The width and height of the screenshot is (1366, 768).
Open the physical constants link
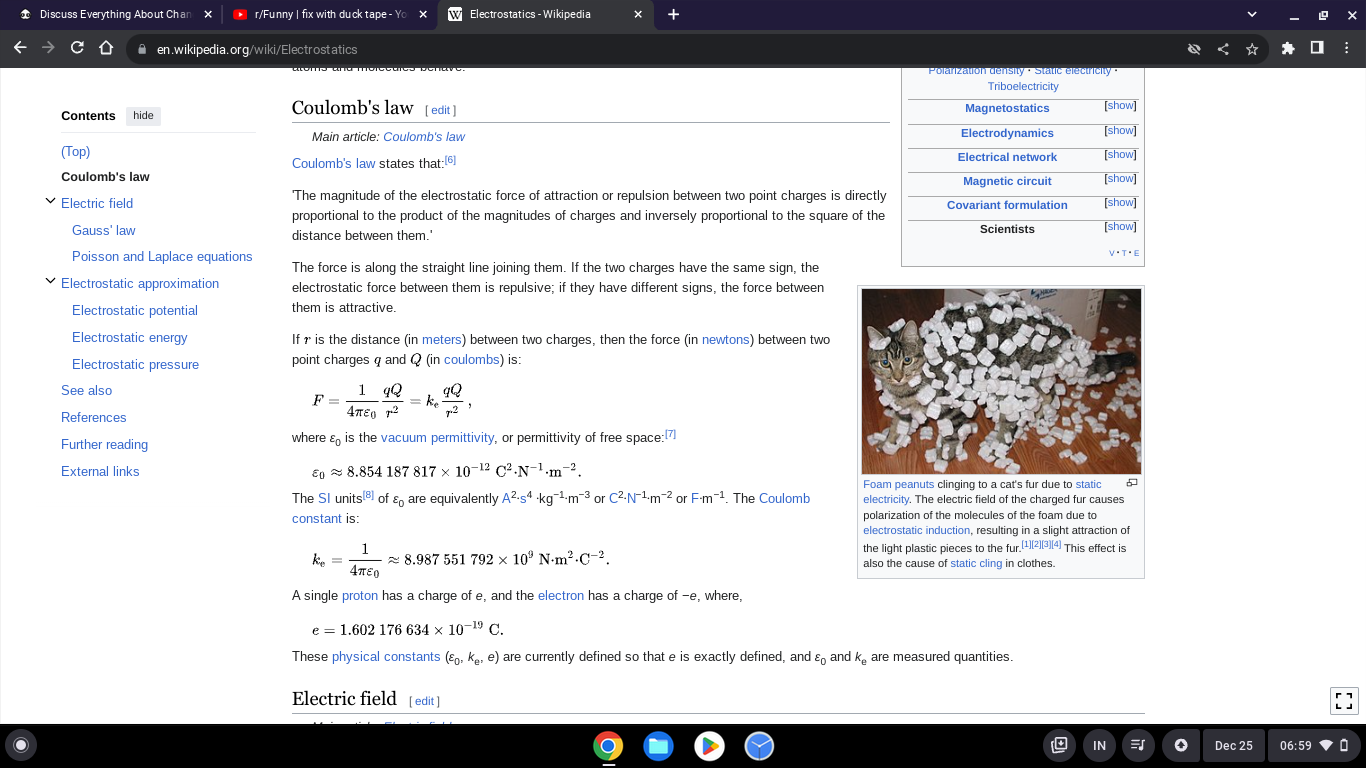click(x=386, y=657)
